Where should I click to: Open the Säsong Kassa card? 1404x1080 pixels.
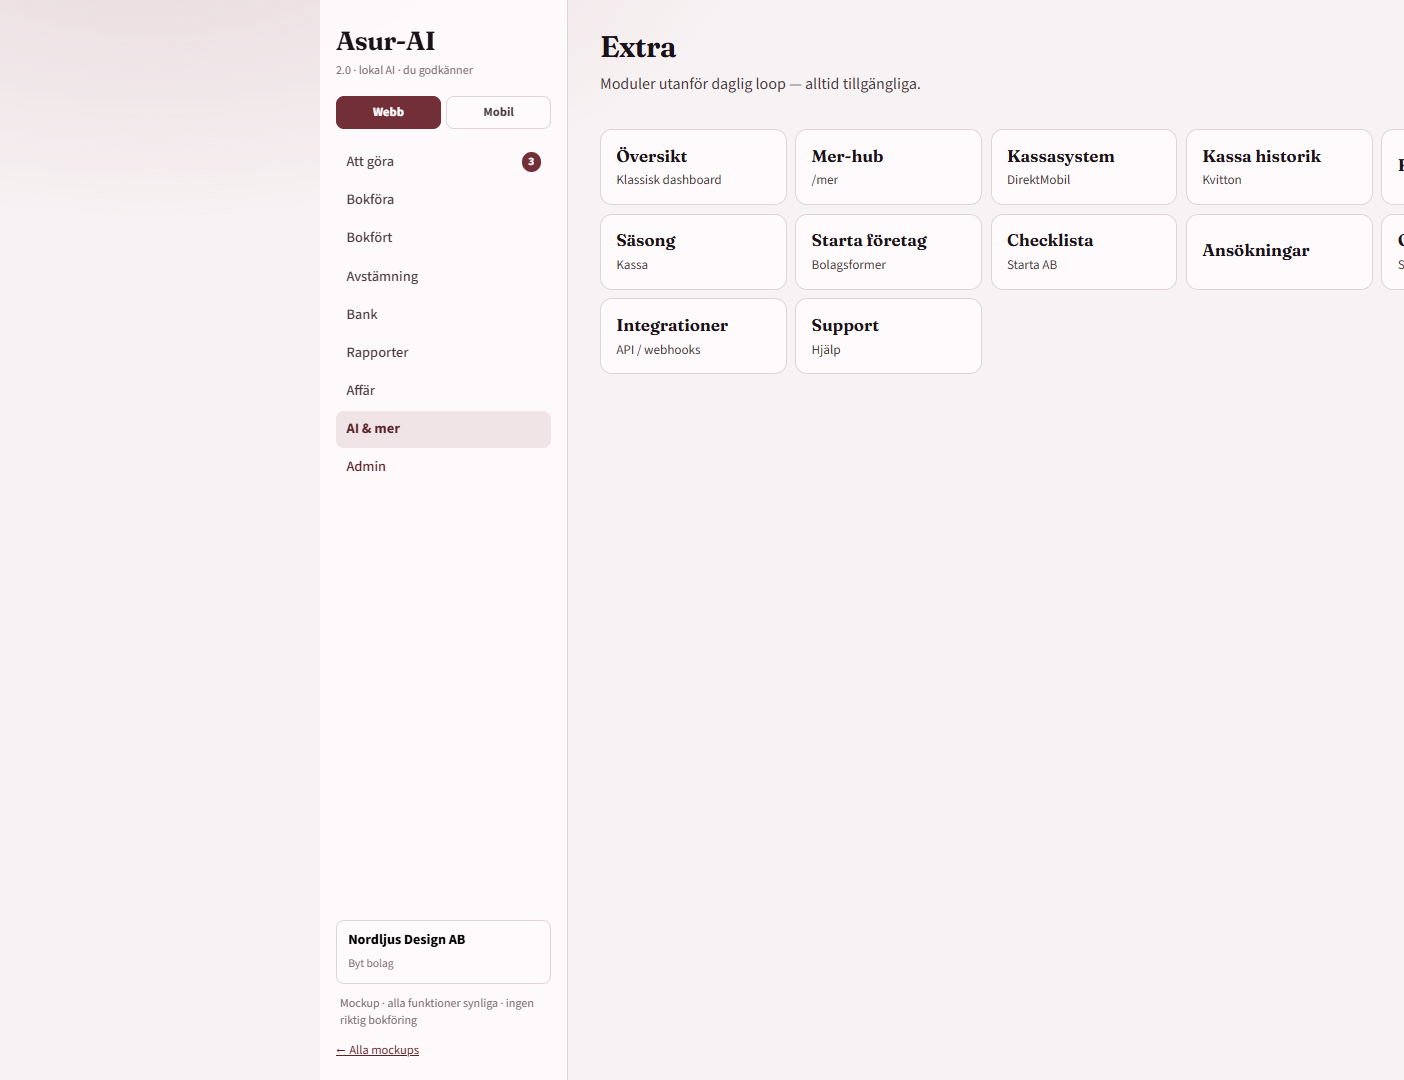pos(693,252)
